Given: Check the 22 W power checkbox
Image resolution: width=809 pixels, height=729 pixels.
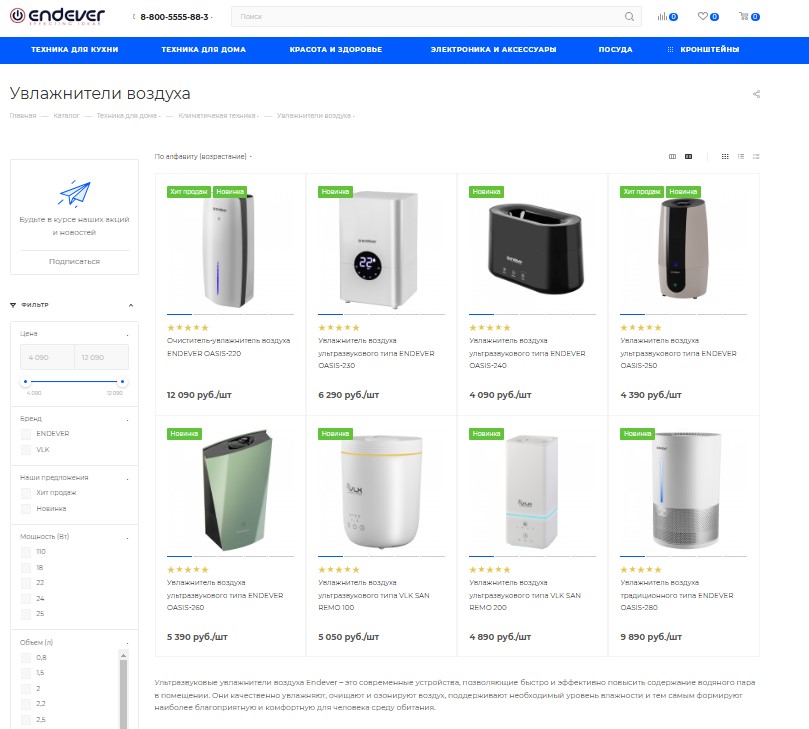Looking at the screenshot, I should click(26, 583).
